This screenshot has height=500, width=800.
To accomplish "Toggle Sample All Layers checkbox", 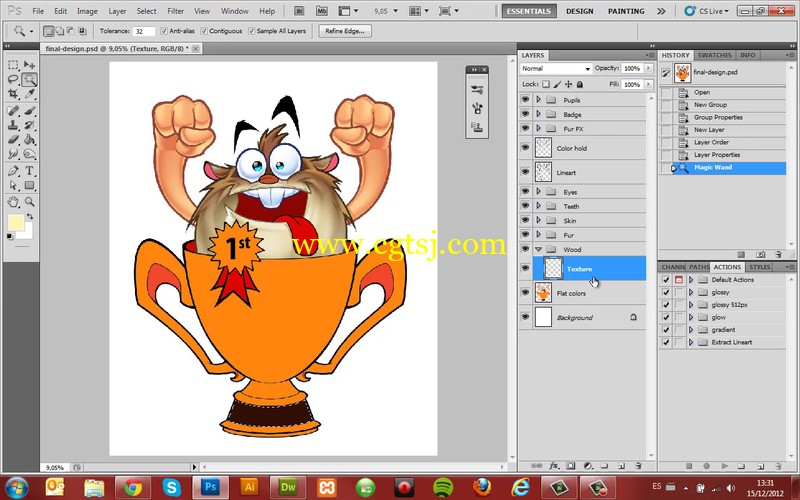I will coord(251,31).
